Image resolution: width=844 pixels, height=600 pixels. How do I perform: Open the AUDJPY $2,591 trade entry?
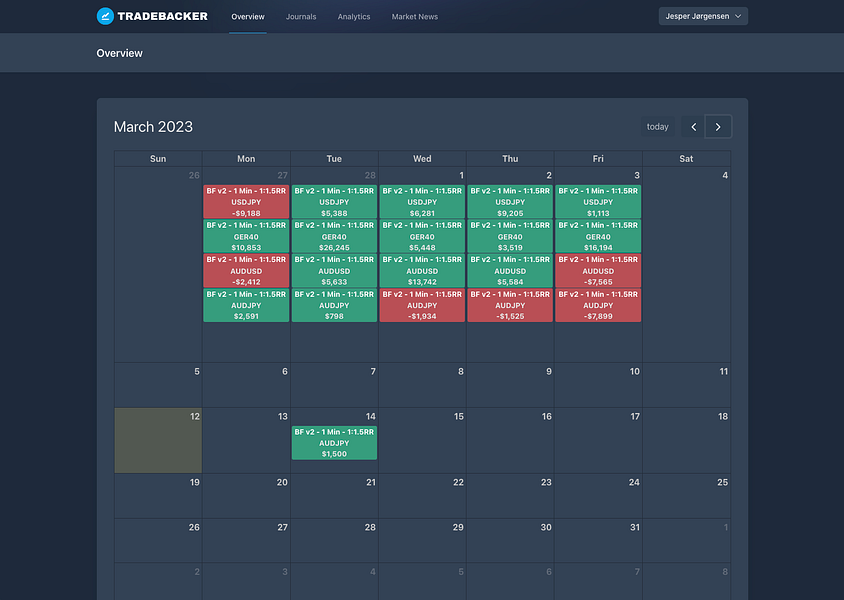pyautogui.click(x=246, y=305)
